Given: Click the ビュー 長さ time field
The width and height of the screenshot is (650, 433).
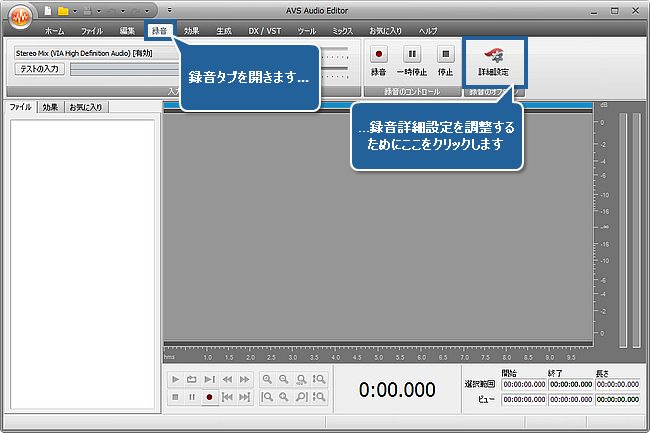Looking at the screenshot, I should click(618, 399).
